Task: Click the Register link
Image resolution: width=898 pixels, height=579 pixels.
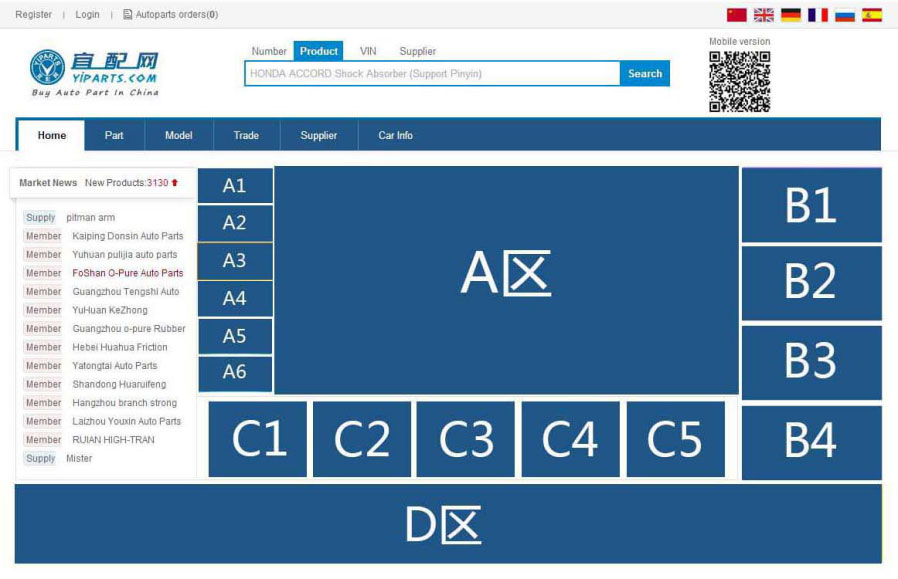Action: click(x=34, y=15)
